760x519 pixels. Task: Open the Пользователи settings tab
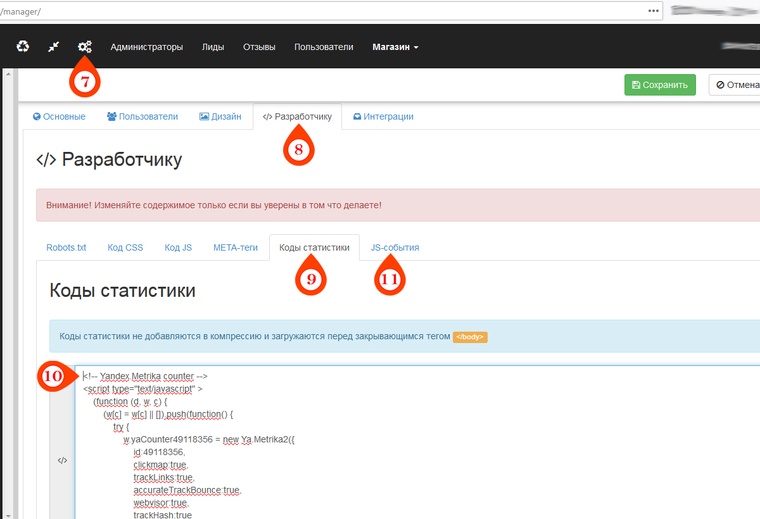coord(142,117)
